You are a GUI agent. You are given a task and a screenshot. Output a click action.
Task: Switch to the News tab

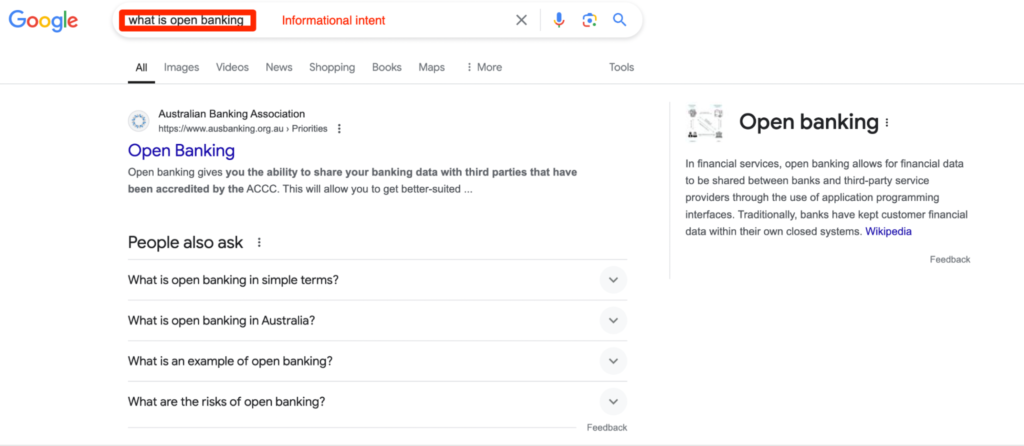(x=279, y=67)
